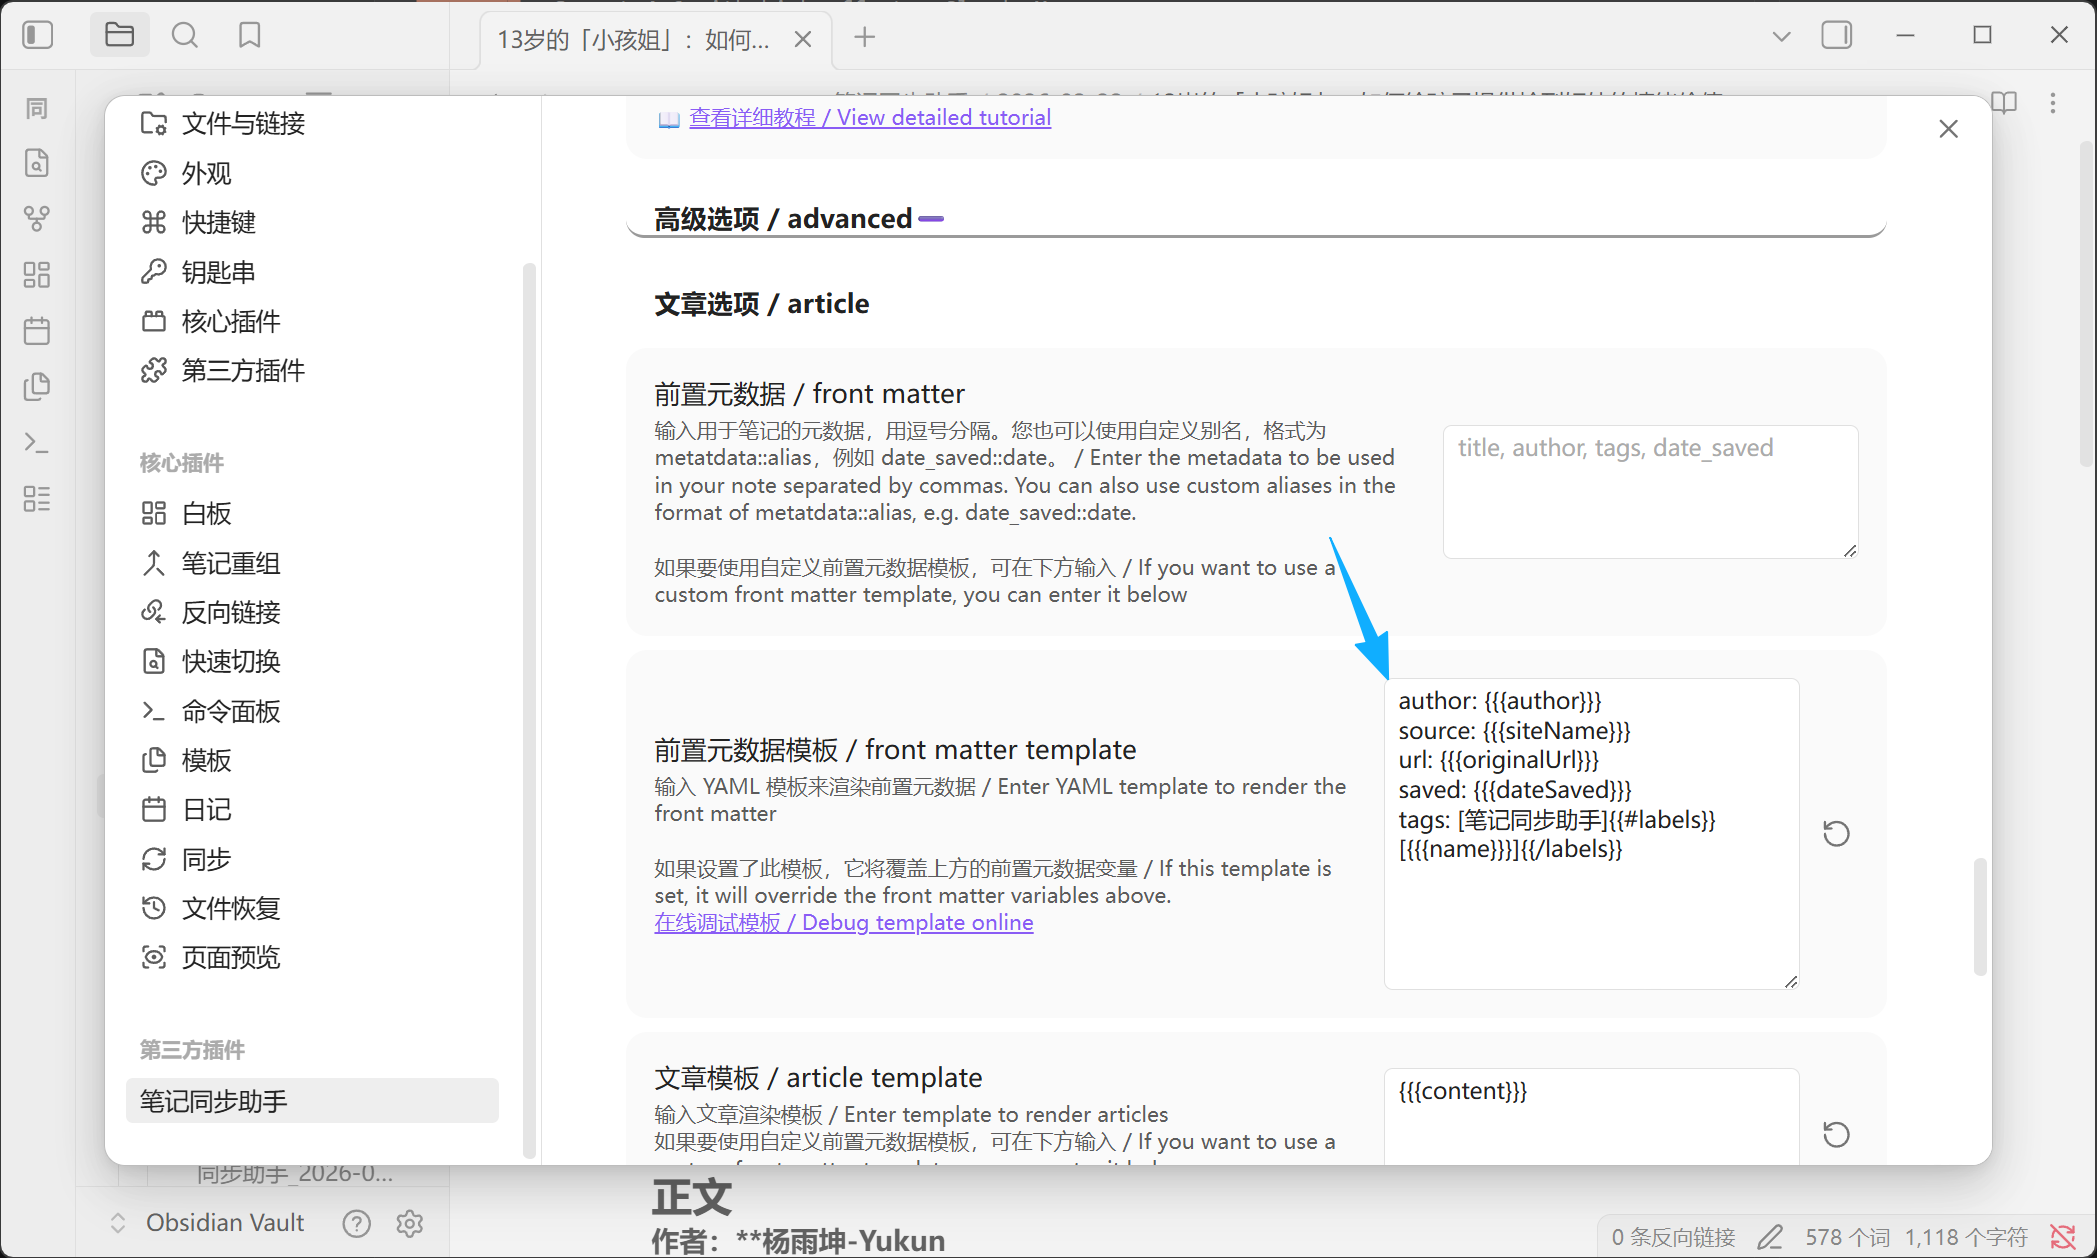Add a new tab with plus
The width and height of the screenshot is (2097, 1258).
(865, 37)
